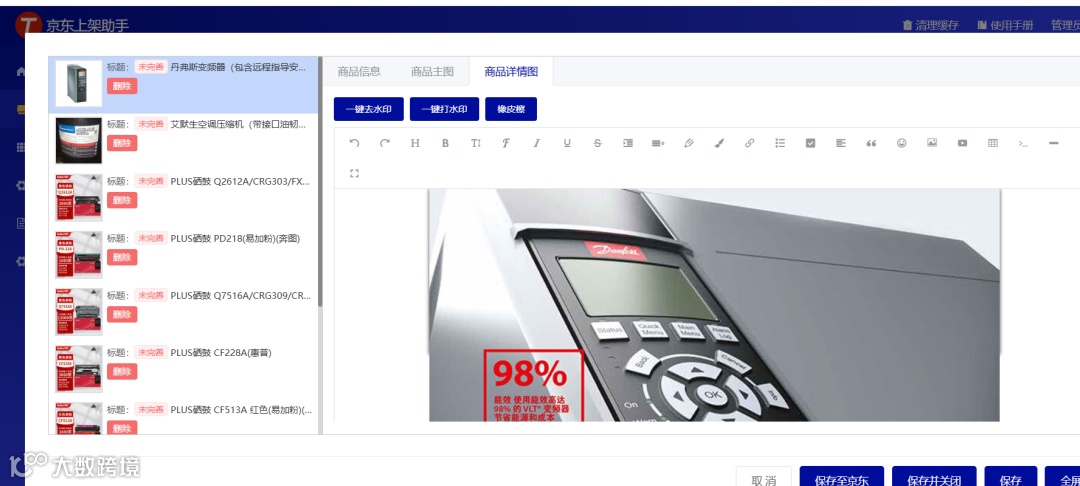Screen dimensions: 1080x486
Task: Select the PLUS硒鼓 CF228A product thumbnail
Action: [x=79, y=370]
